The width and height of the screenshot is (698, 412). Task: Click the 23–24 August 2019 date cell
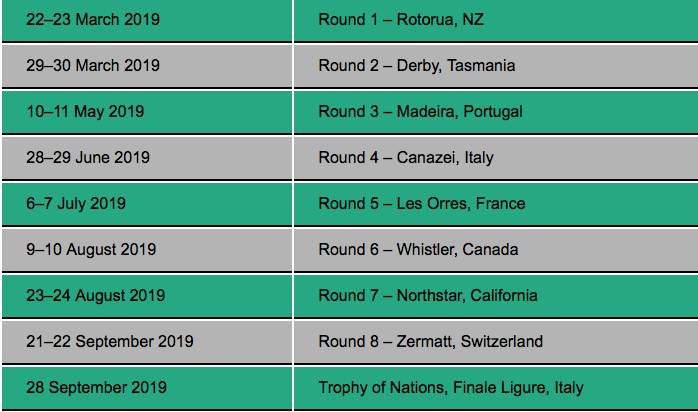point(95,296)
